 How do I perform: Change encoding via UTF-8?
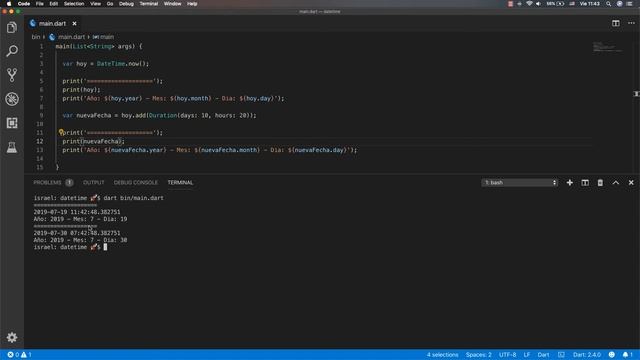(x=507, y=355)
